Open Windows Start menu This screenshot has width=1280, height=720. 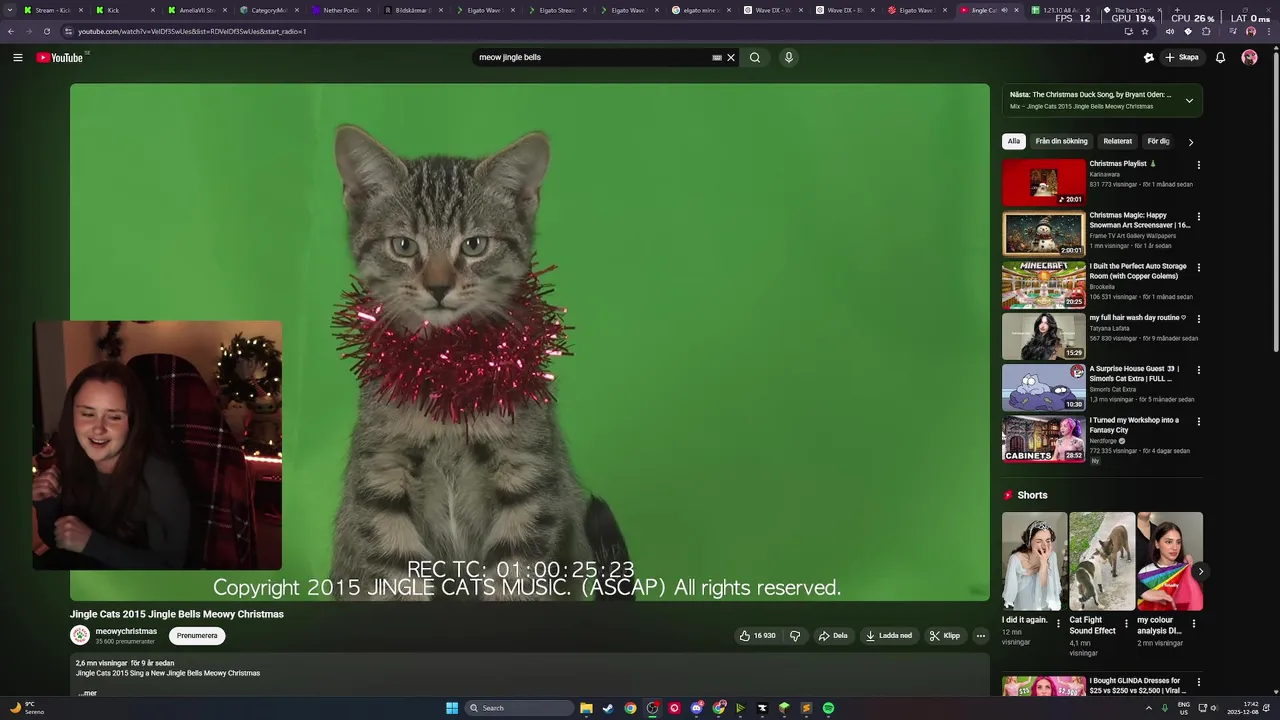(x=452, y=708)
